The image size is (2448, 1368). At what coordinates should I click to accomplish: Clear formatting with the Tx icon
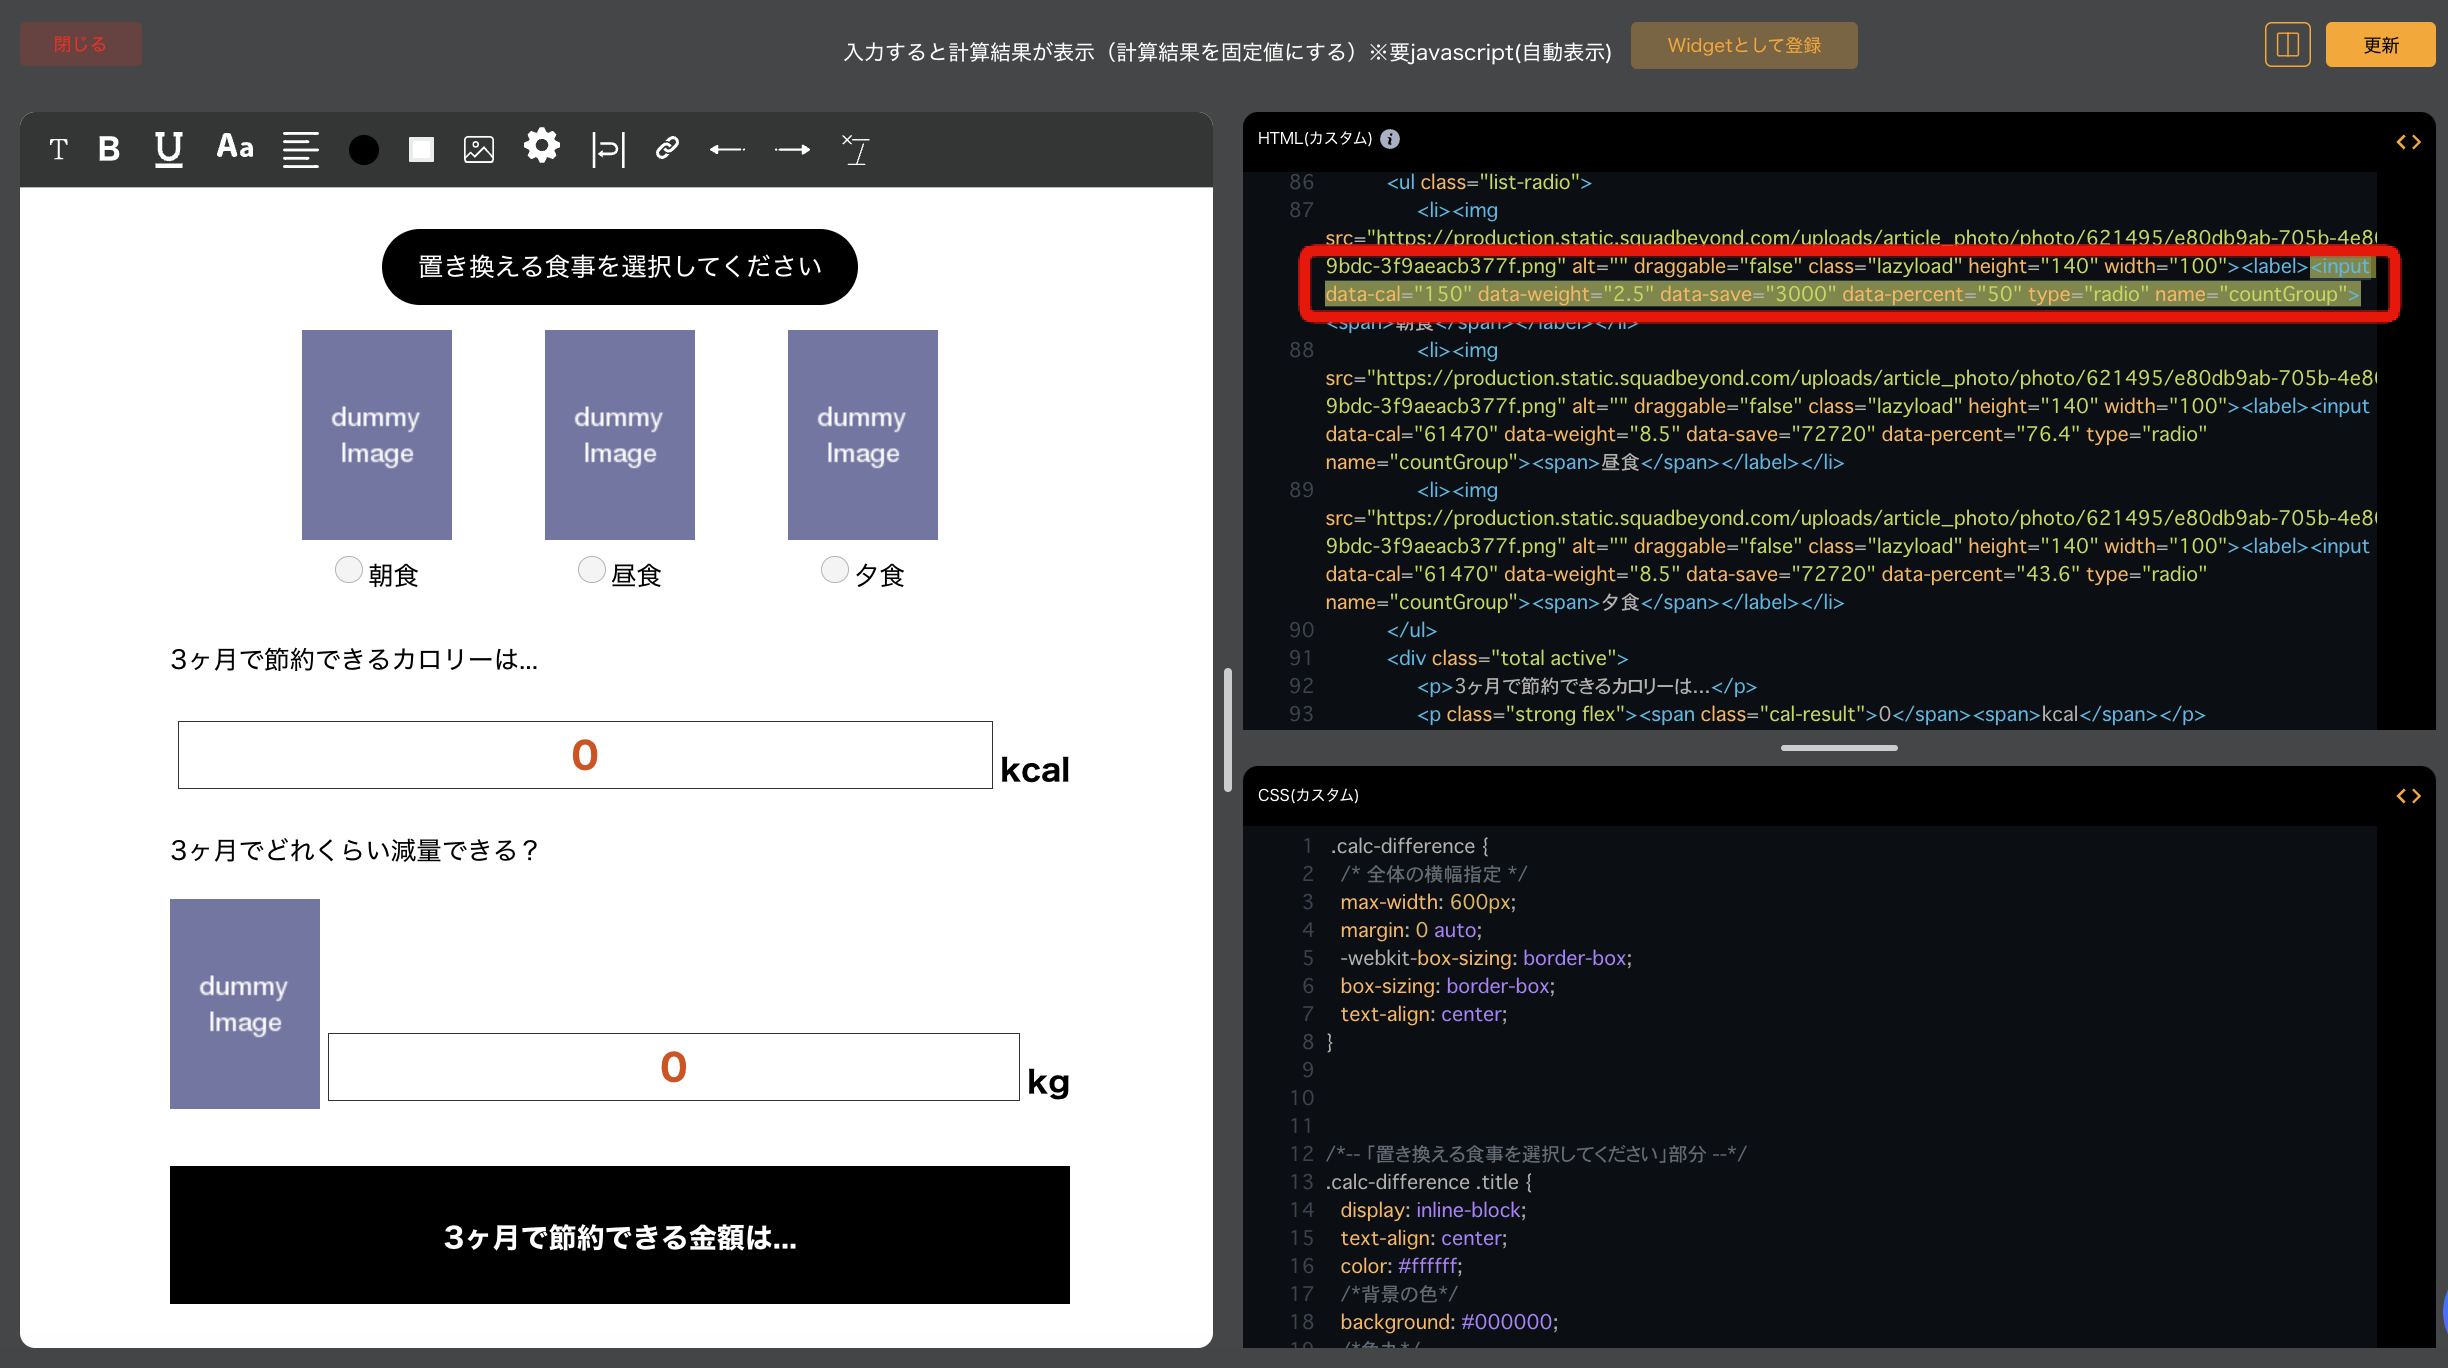tap(856, 150)
